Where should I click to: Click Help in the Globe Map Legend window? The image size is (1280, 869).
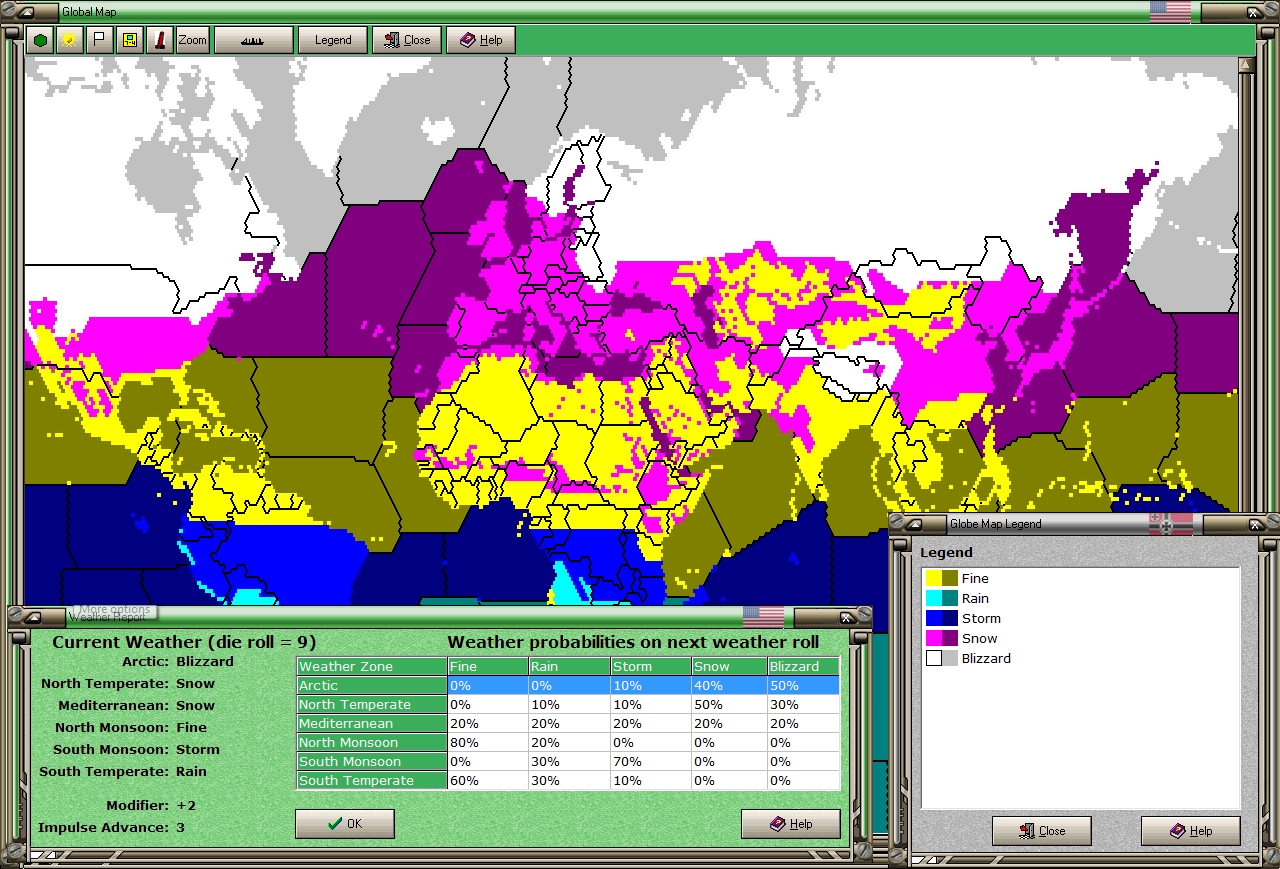click(1191, 831)
